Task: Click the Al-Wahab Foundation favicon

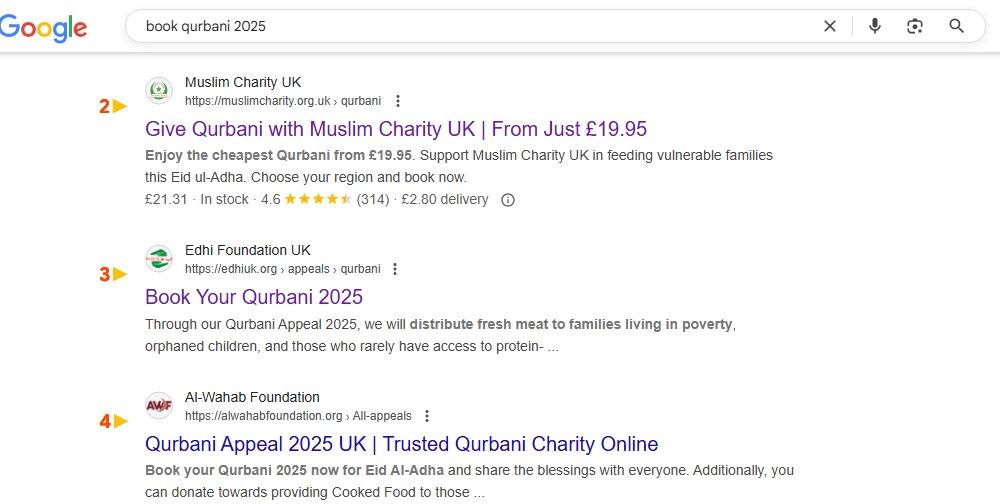Action: [158, 406]
